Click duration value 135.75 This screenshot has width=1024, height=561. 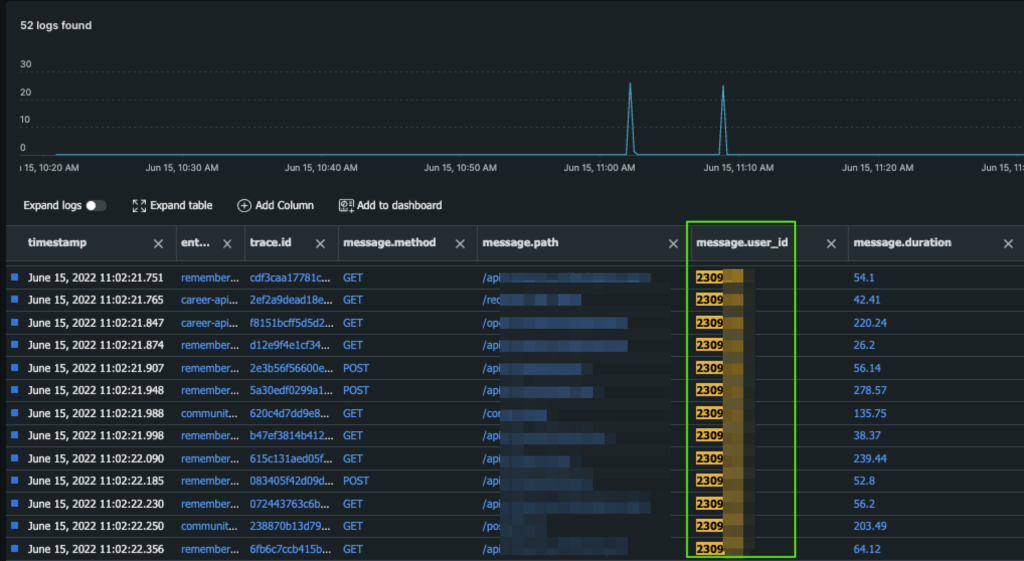click(x=870, y=413)
